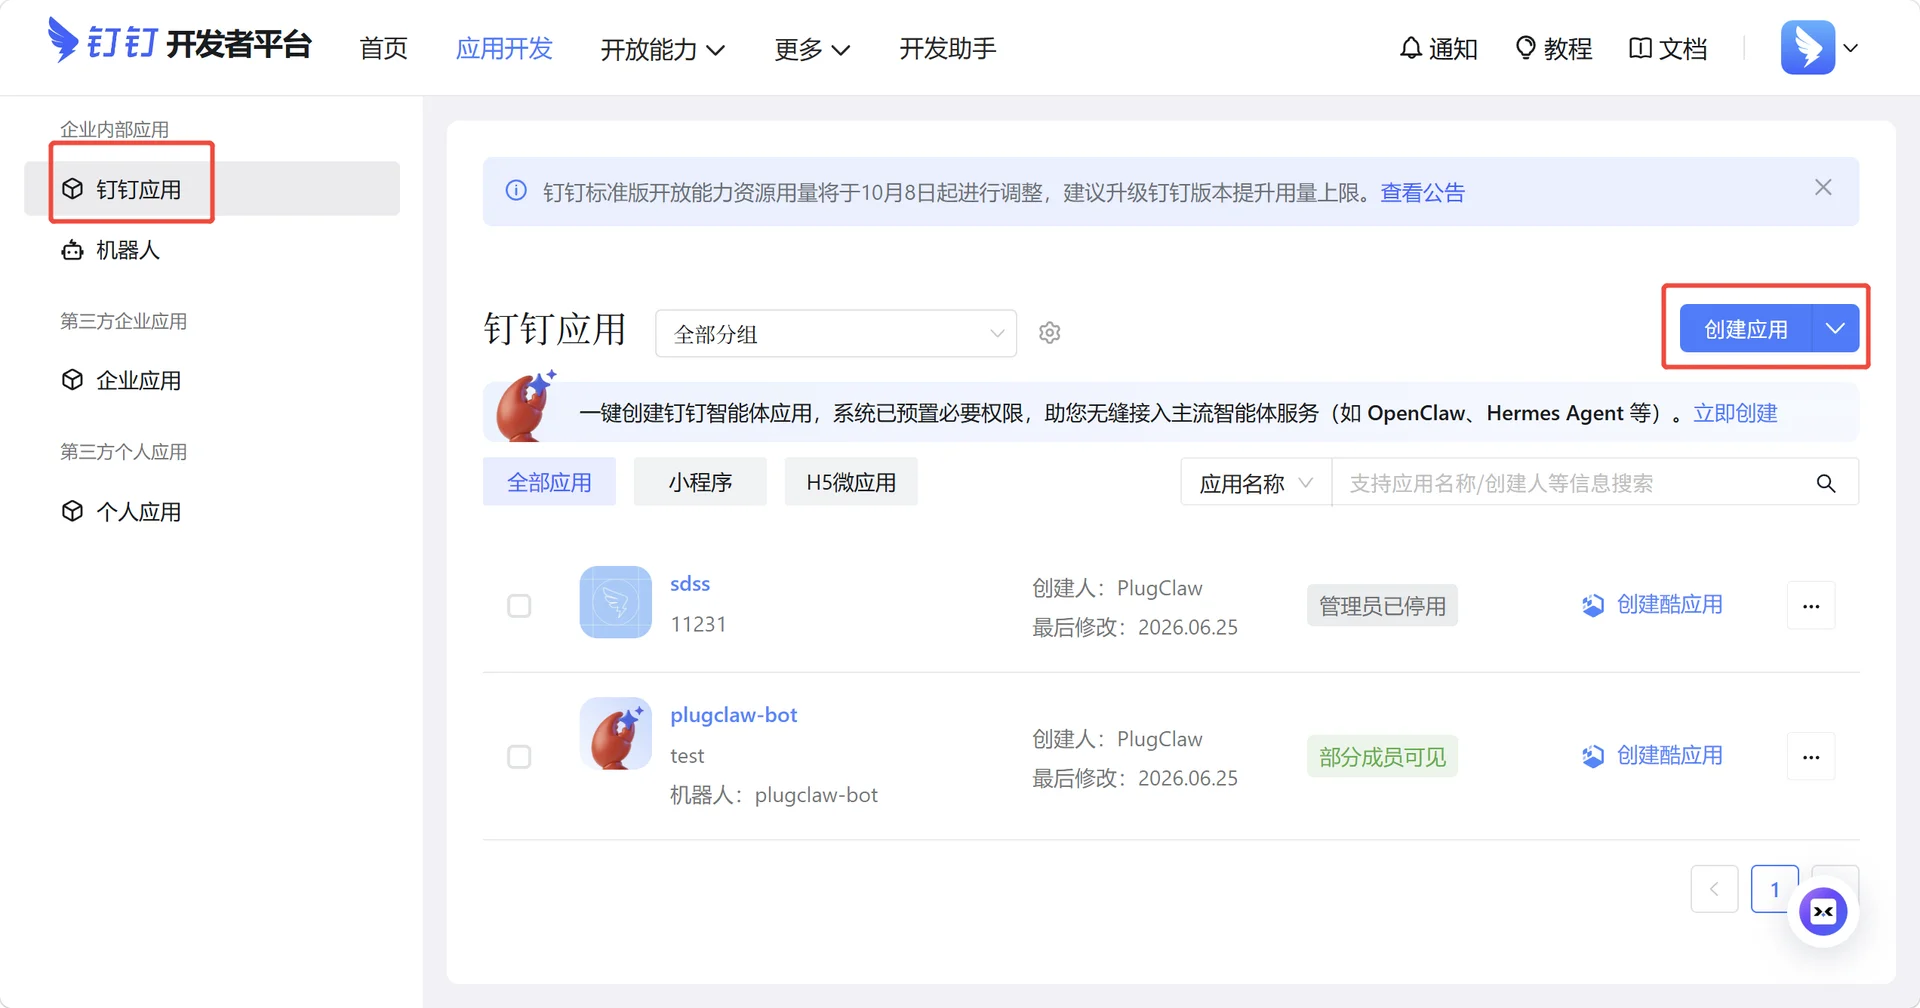Click the plugcaw-bot lobster app icon
Screen dimensions: 1920x1008
[x=616, y=733]
